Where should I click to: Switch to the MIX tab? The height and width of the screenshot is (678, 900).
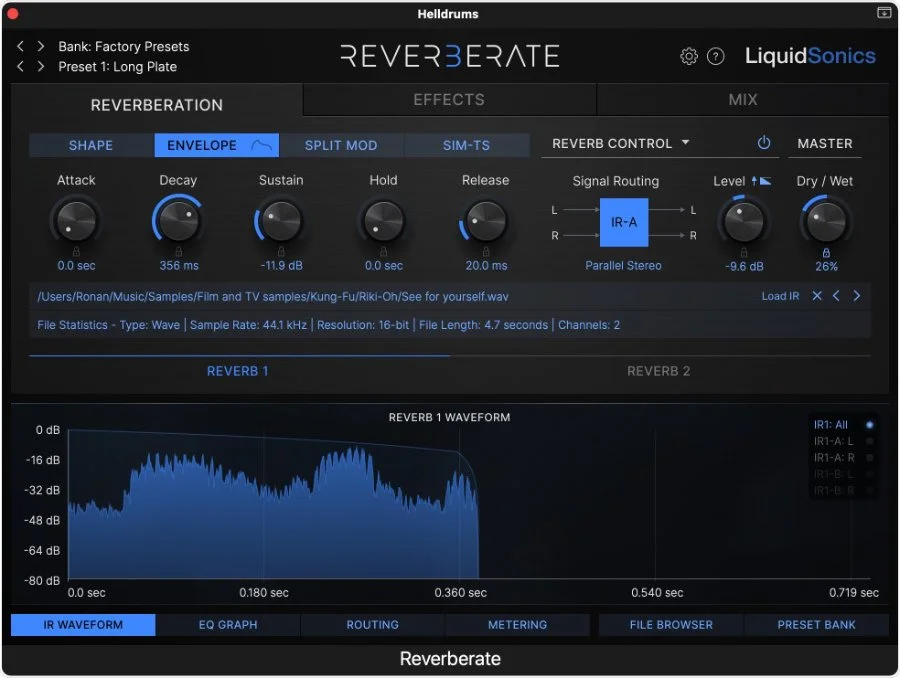pos(743,99)
